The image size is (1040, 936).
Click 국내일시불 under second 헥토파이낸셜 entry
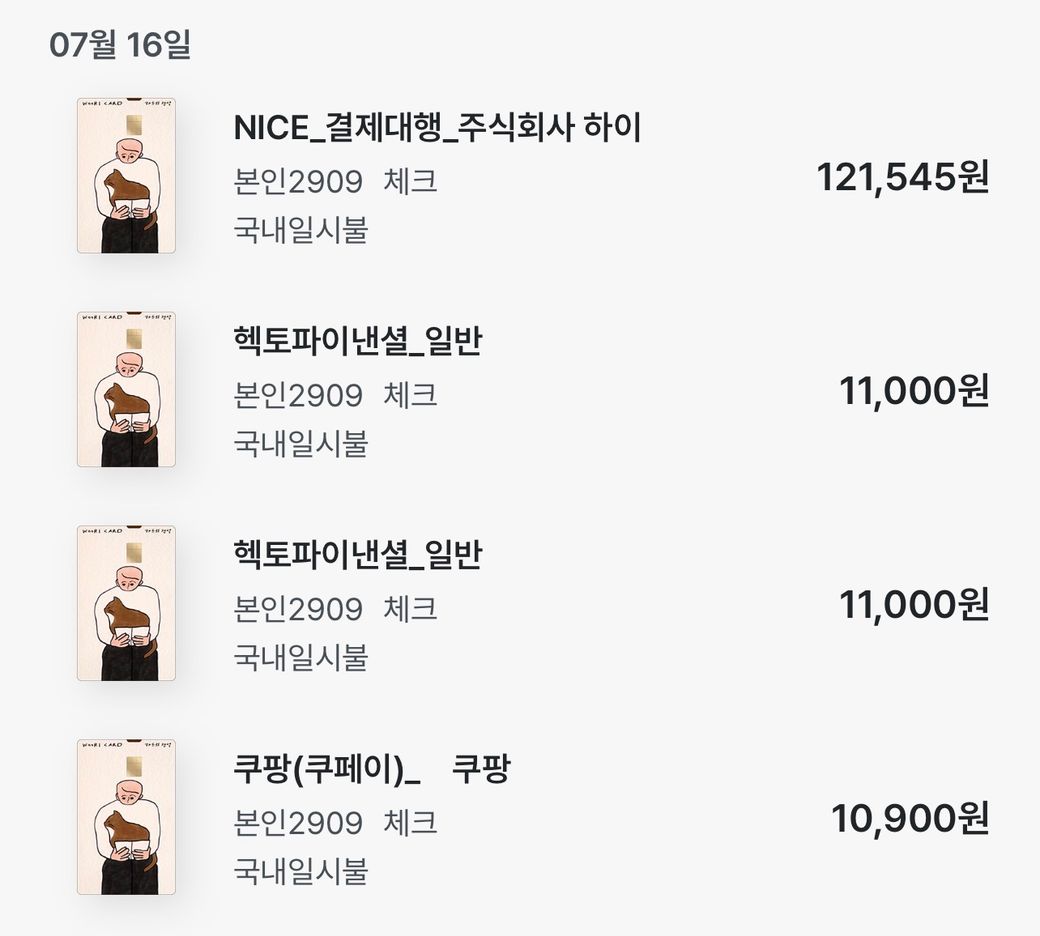(301, 657)
